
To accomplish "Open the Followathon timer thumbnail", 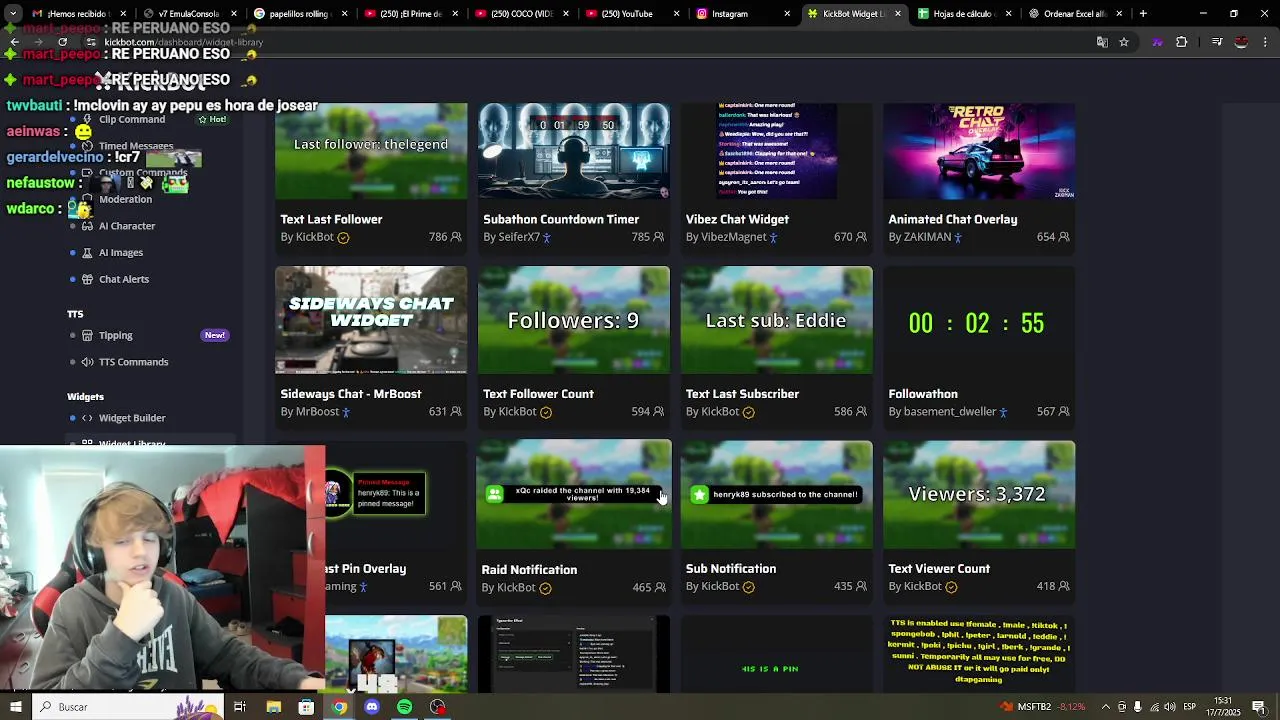I will [x=979, y=321].
